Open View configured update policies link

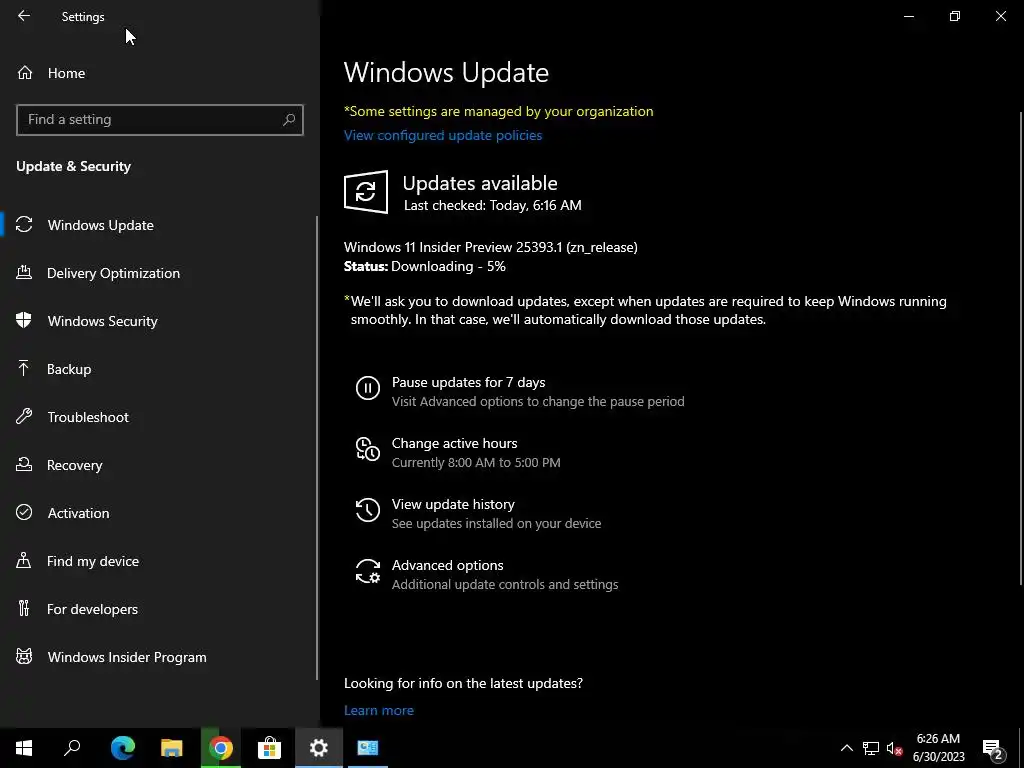coord(443,135)
